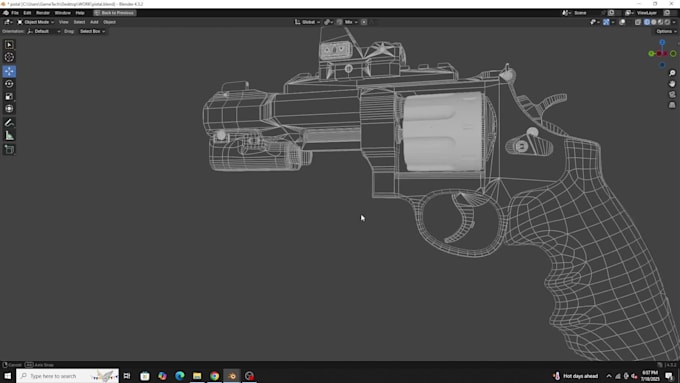Viewport: 680px width, 383px height.
Task: Select the Select Box tool in left toolbar
Action: [9, 45]
